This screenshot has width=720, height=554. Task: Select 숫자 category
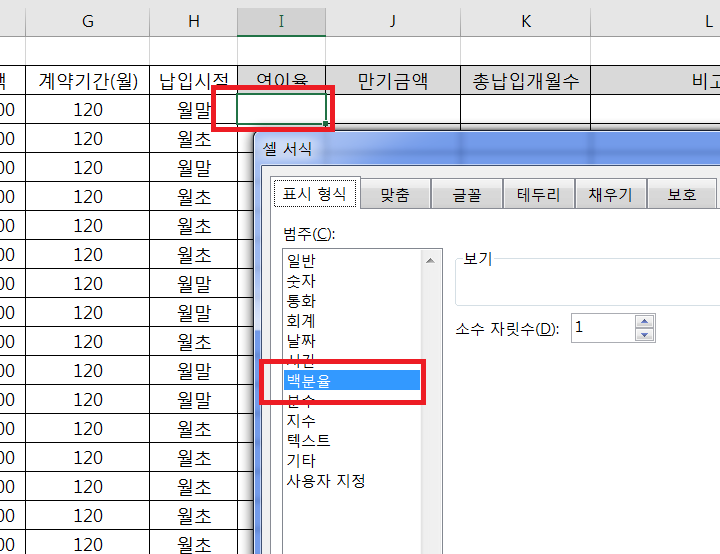point(299,281)
